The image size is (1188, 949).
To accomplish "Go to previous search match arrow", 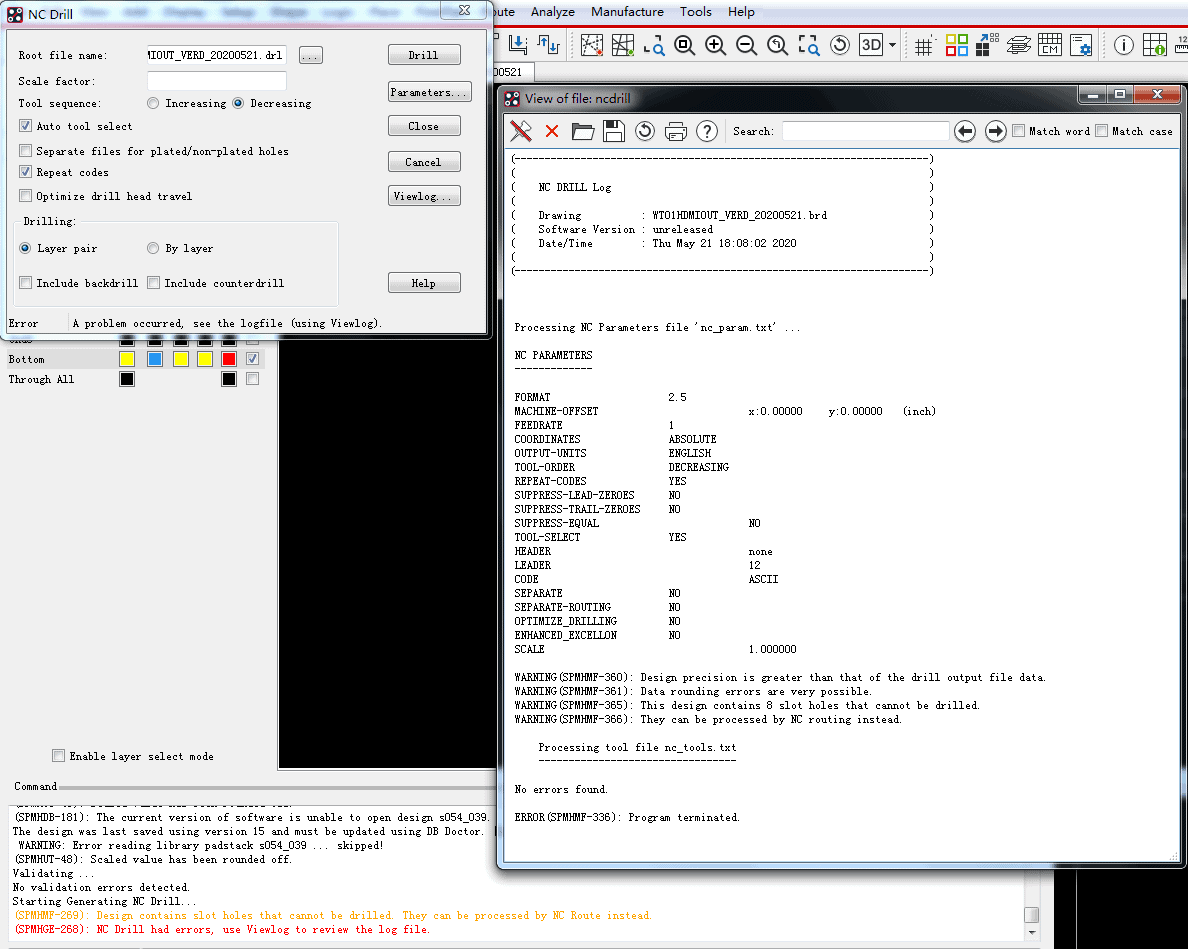I will point(964,131).
